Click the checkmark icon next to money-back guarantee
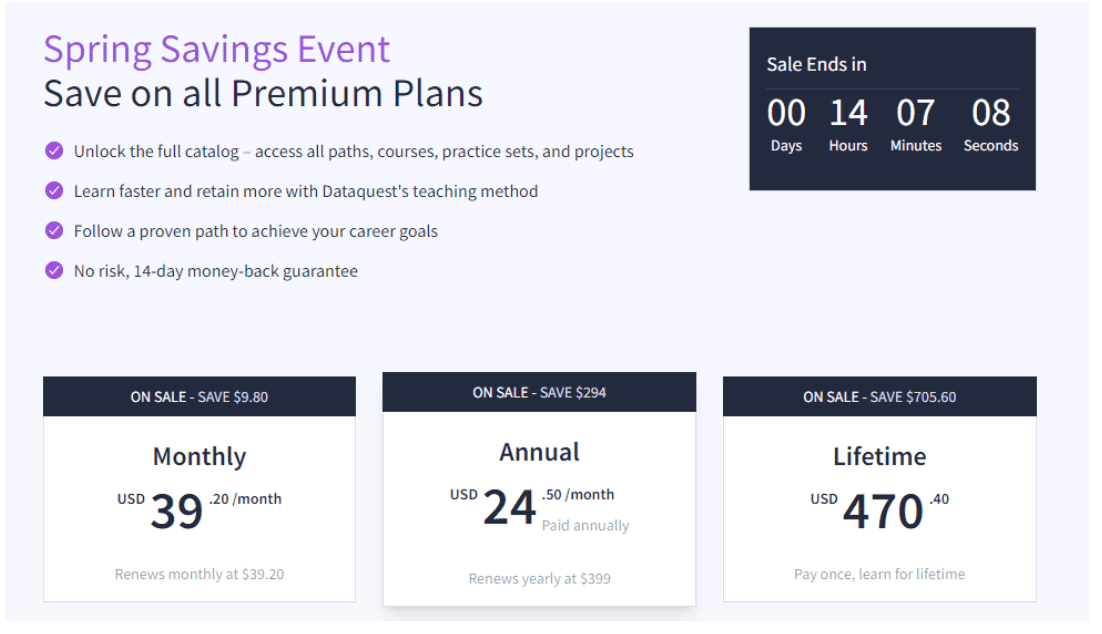 [x=54, y=270]
